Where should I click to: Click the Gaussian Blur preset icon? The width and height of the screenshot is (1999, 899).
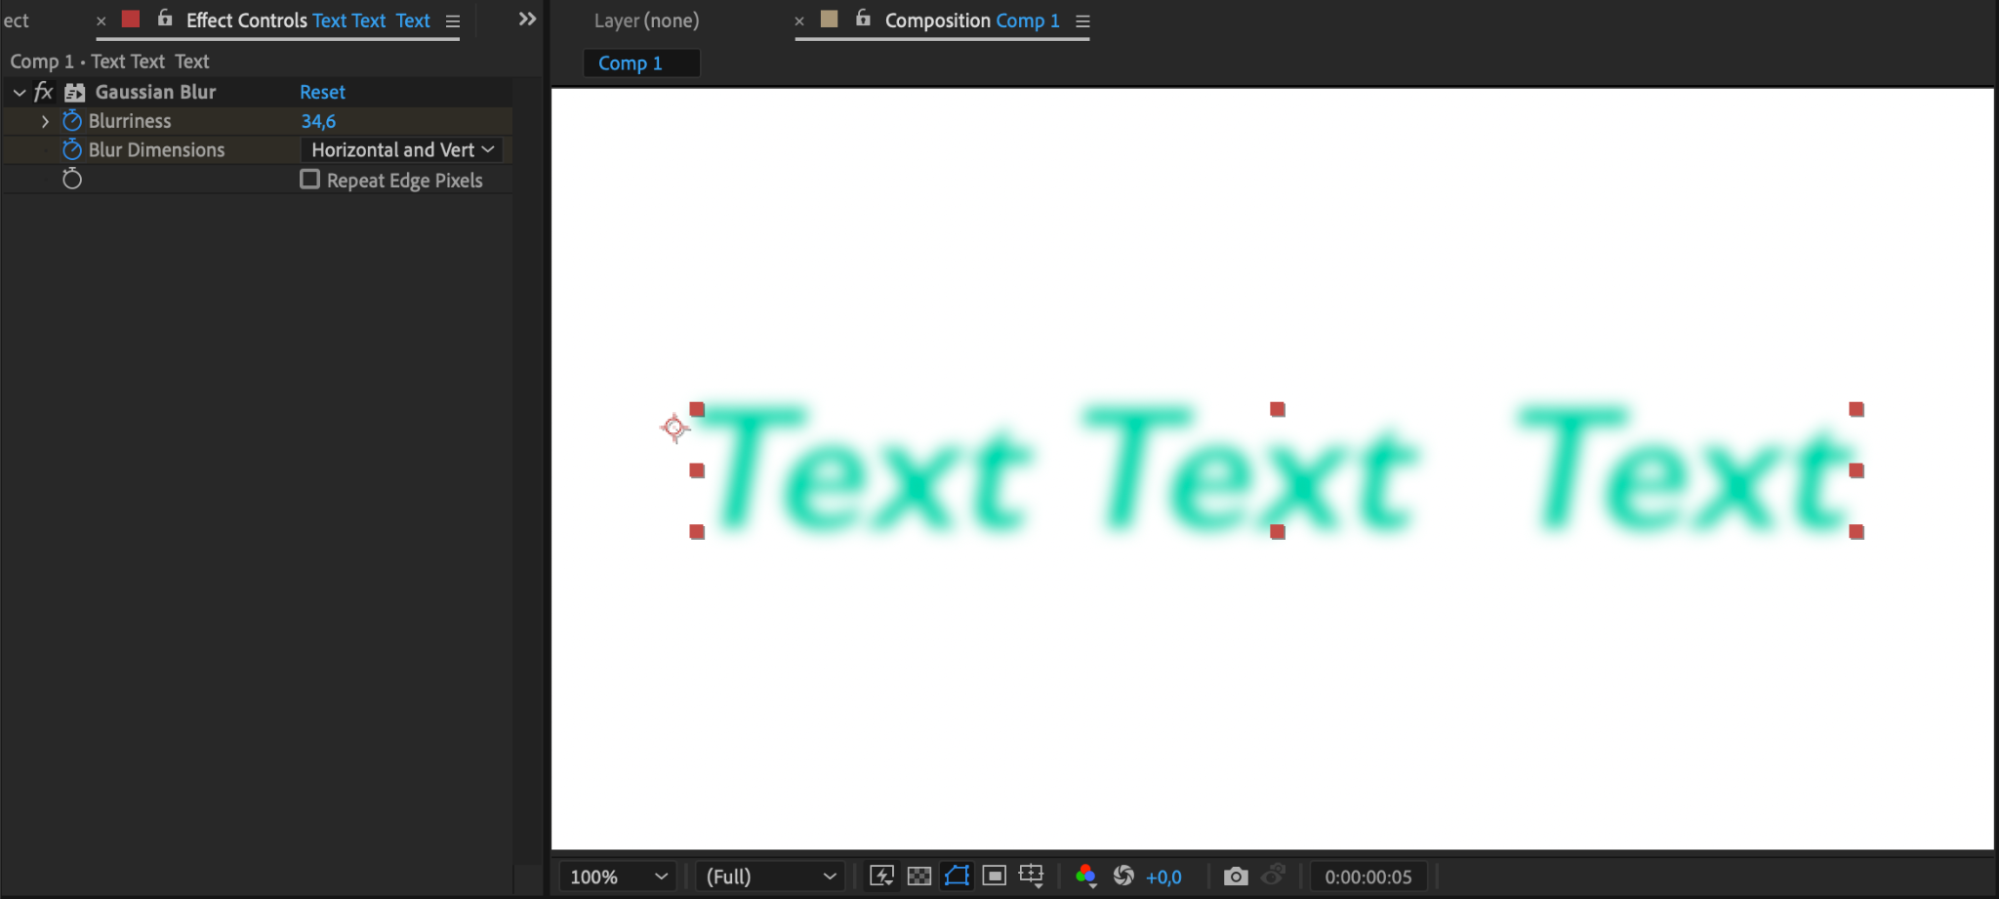click(x=75, y=93)
